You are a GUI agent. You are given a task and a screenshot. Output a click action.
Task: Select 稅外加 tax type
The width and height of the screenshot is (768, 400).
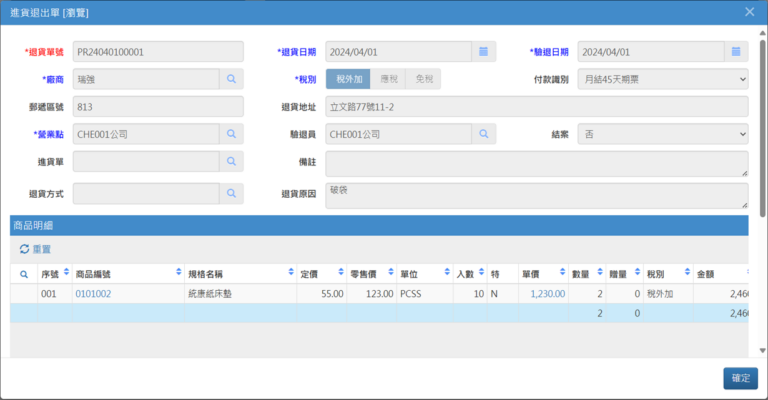coord(349,79)
